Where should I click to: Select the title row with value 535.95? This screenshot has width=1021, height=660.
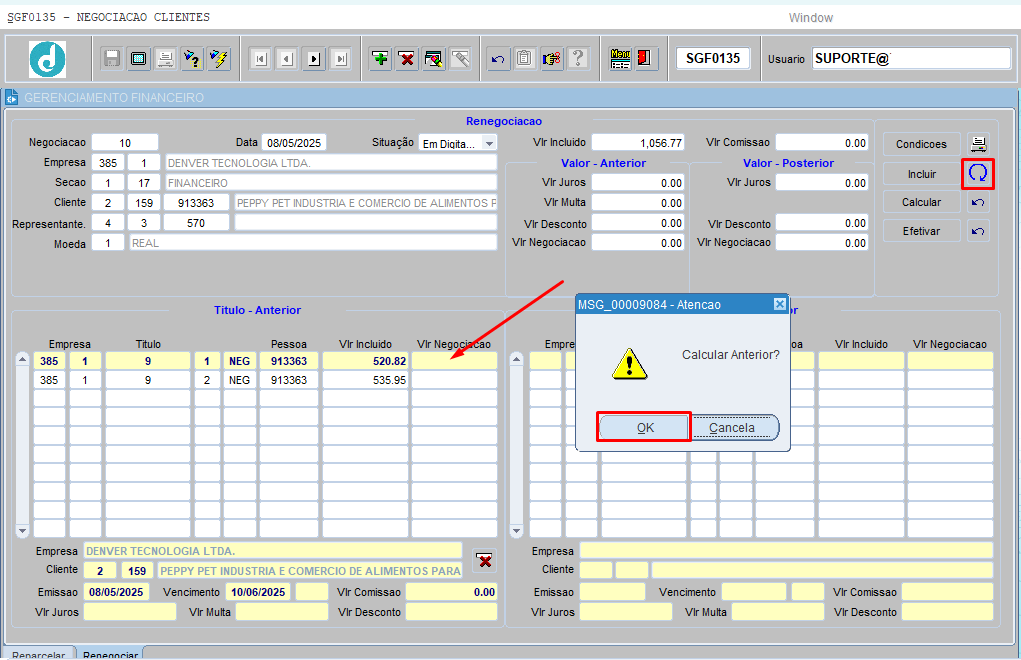tap(265, 379)
